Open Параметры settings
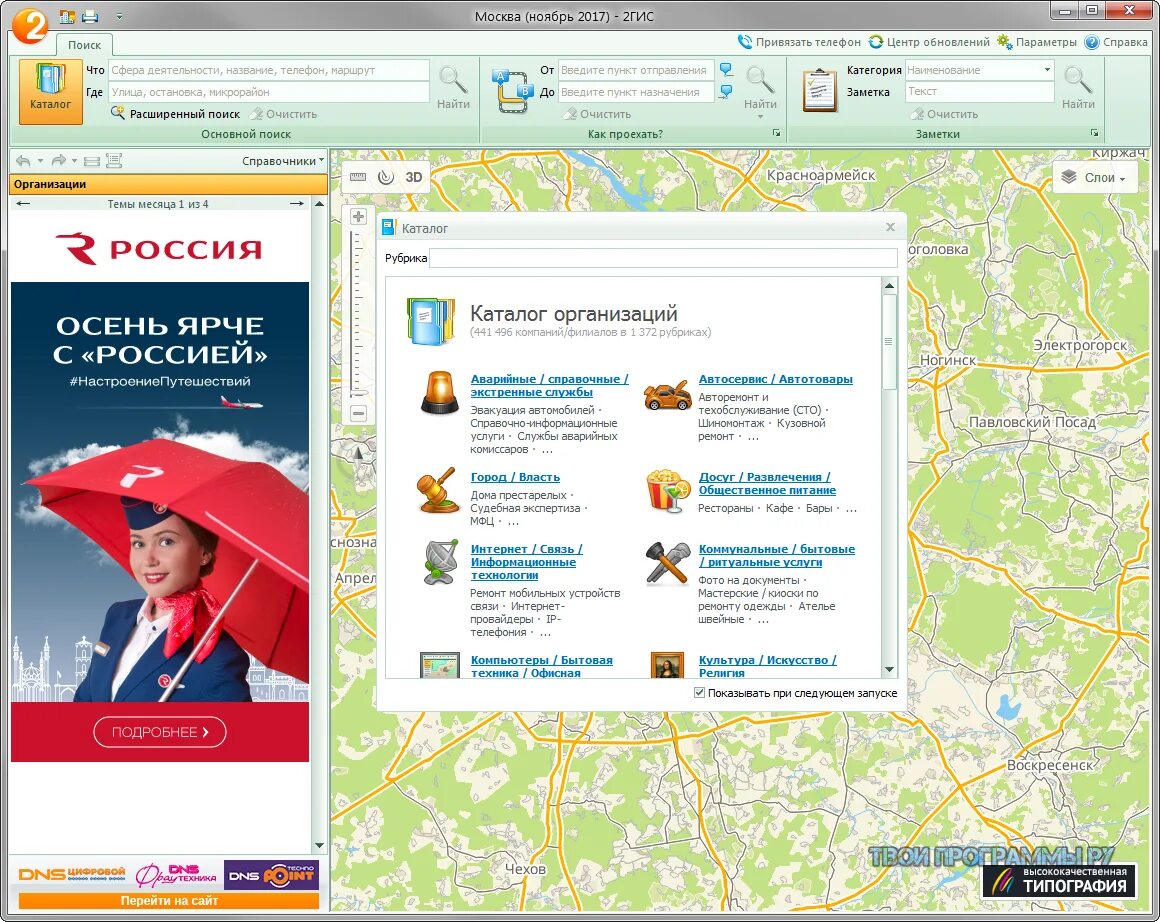This screenshot has height=922, width=1160. [x=1036, y=42]
